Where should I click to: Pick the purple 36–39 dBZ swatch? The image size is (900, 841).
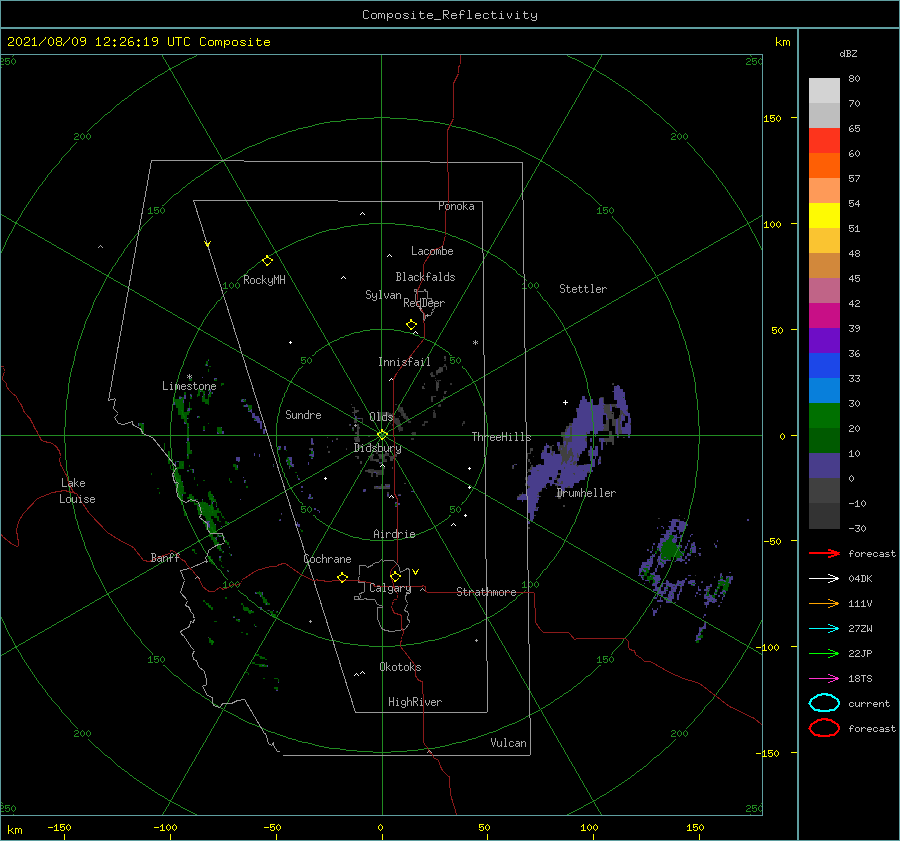[x=824, y=341]
